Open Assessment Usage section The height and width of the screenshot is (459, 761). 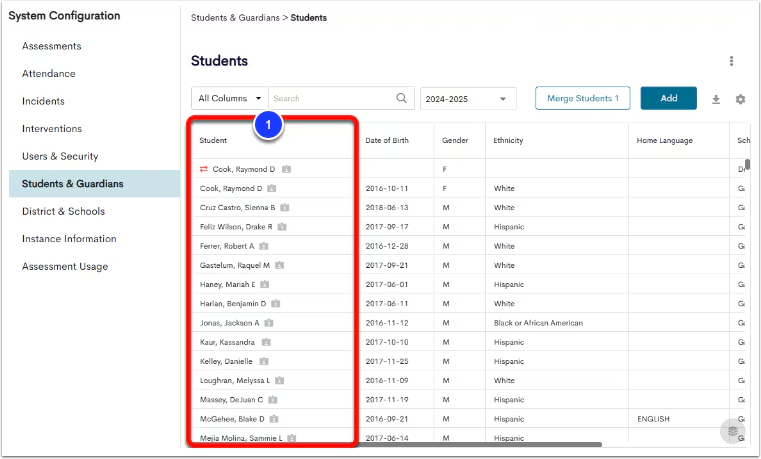pyautogui.click(x=65, y=266)
